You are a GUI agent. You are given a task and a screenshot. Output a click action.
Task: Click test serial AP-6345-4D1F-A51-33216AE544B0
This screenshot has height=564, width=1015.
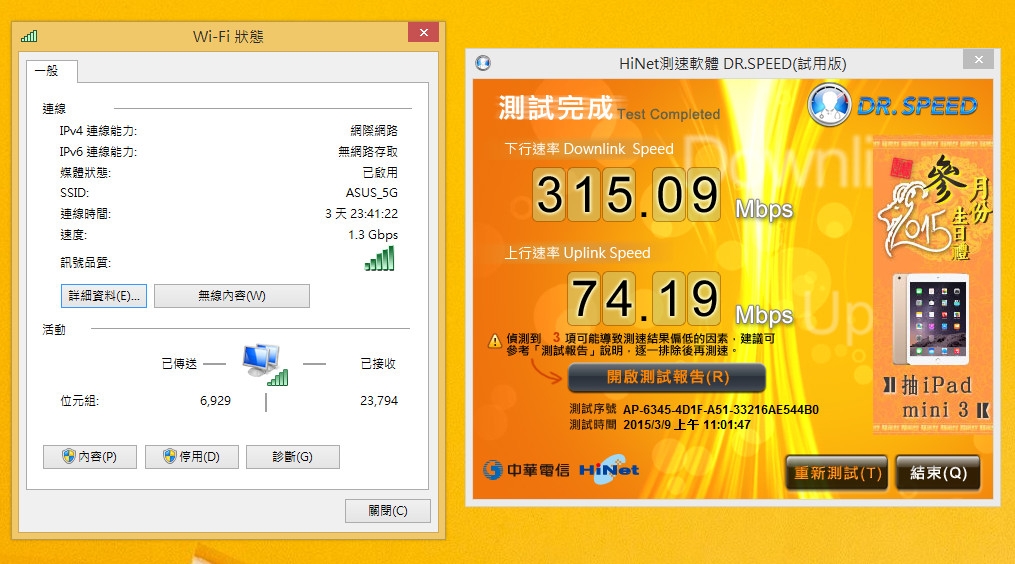point(720,410)
